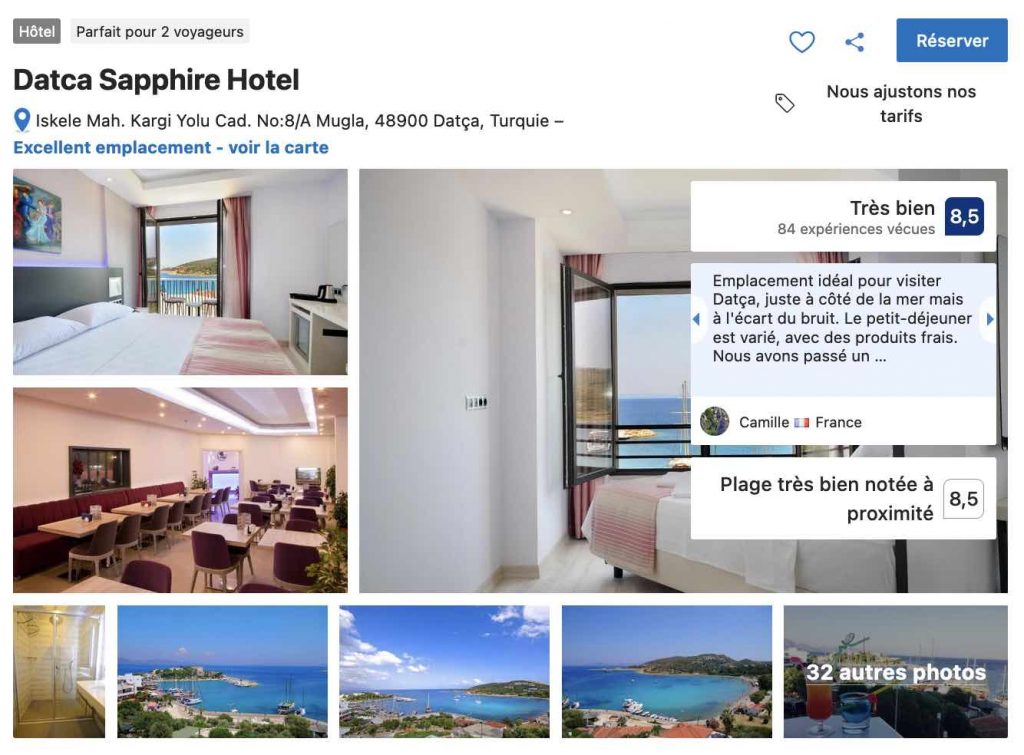Screen dimensions: 1024x755
Task: Save hotel with the heart icon
Action: [801, 42]
